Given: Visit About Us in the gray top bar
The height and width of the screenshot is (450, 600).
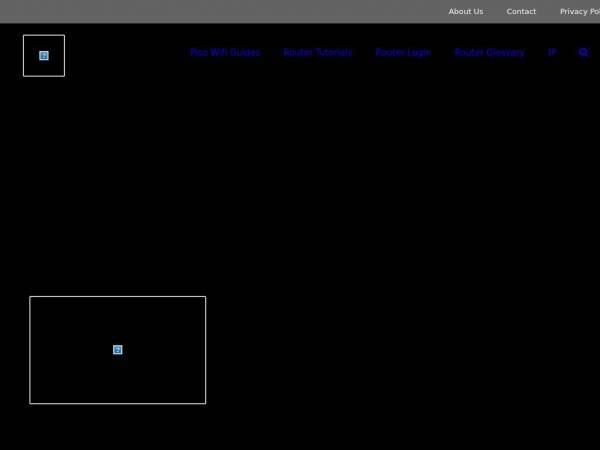Looking at the screenshot, I should [466, 11].
